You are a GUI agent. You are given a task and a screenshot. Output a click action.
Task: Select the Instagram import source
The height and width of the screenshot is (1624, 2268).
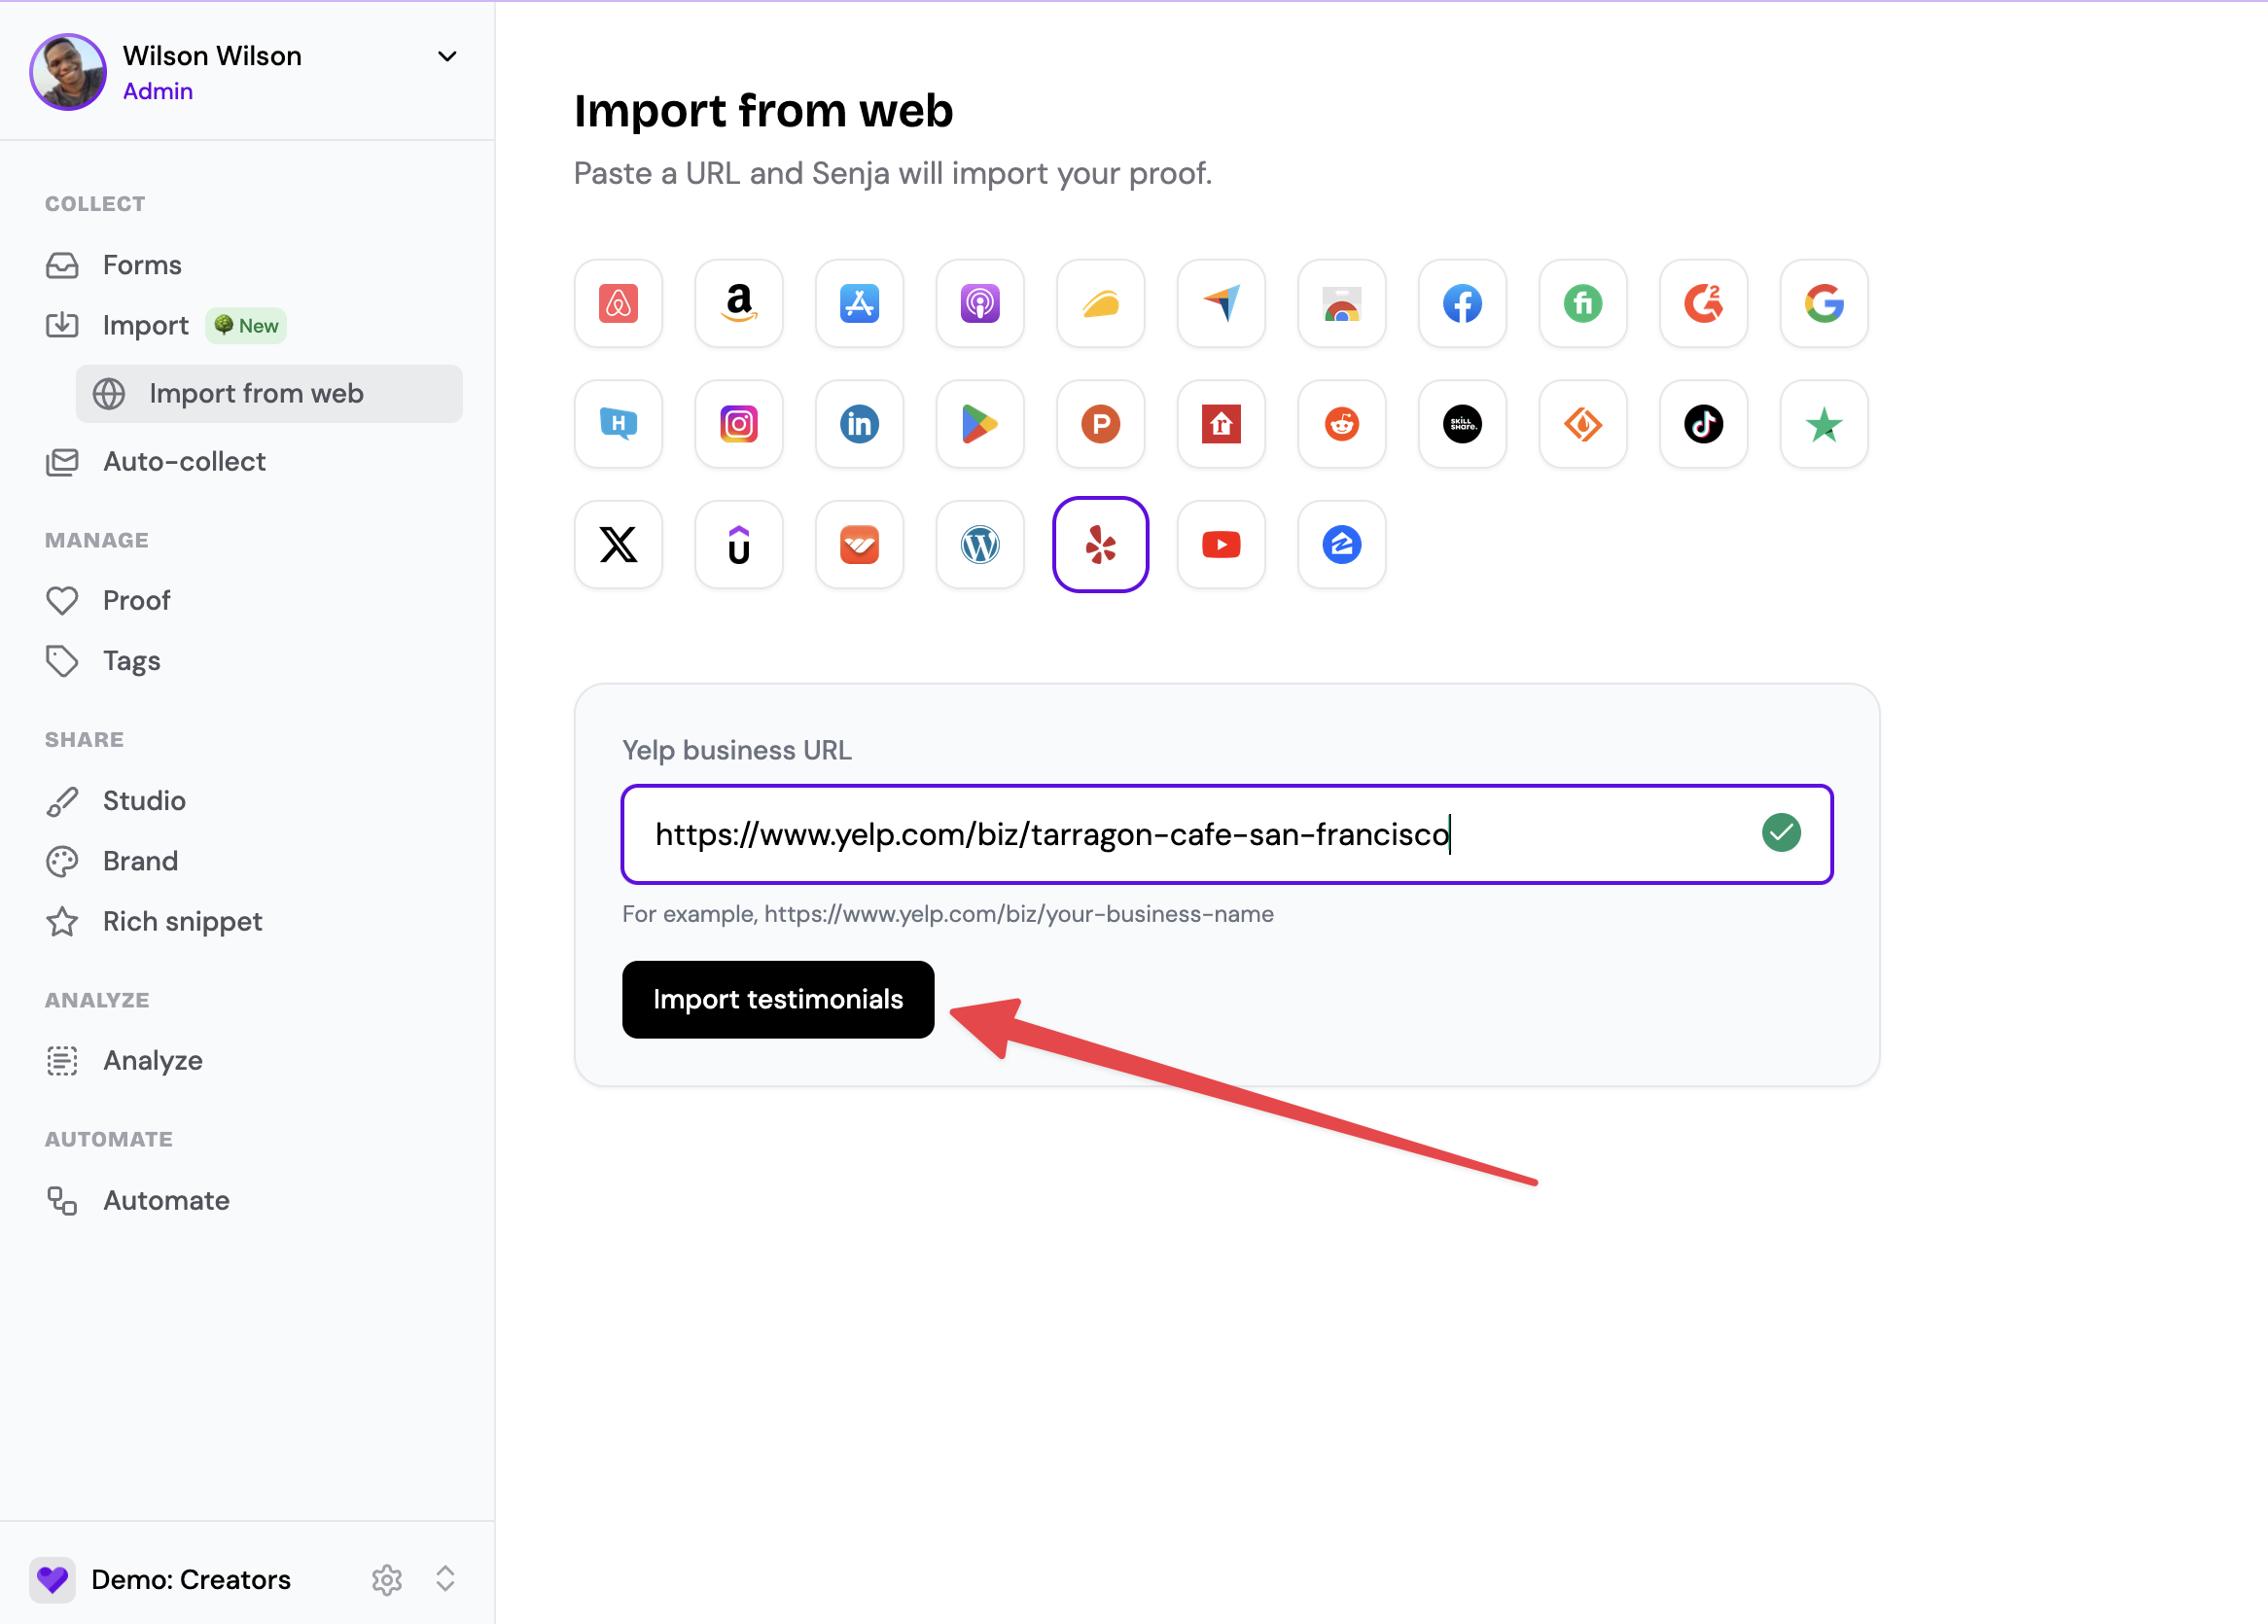click(739, 424)
